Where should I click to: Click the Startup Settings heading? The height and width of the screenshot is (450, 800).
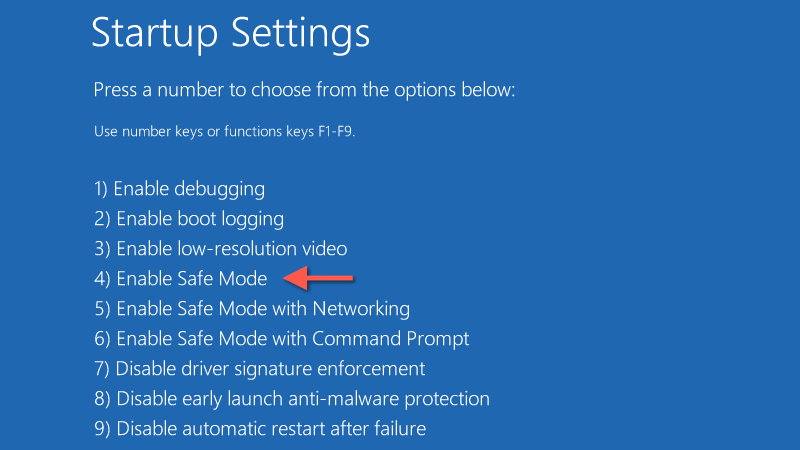click(x=231, y=33)
